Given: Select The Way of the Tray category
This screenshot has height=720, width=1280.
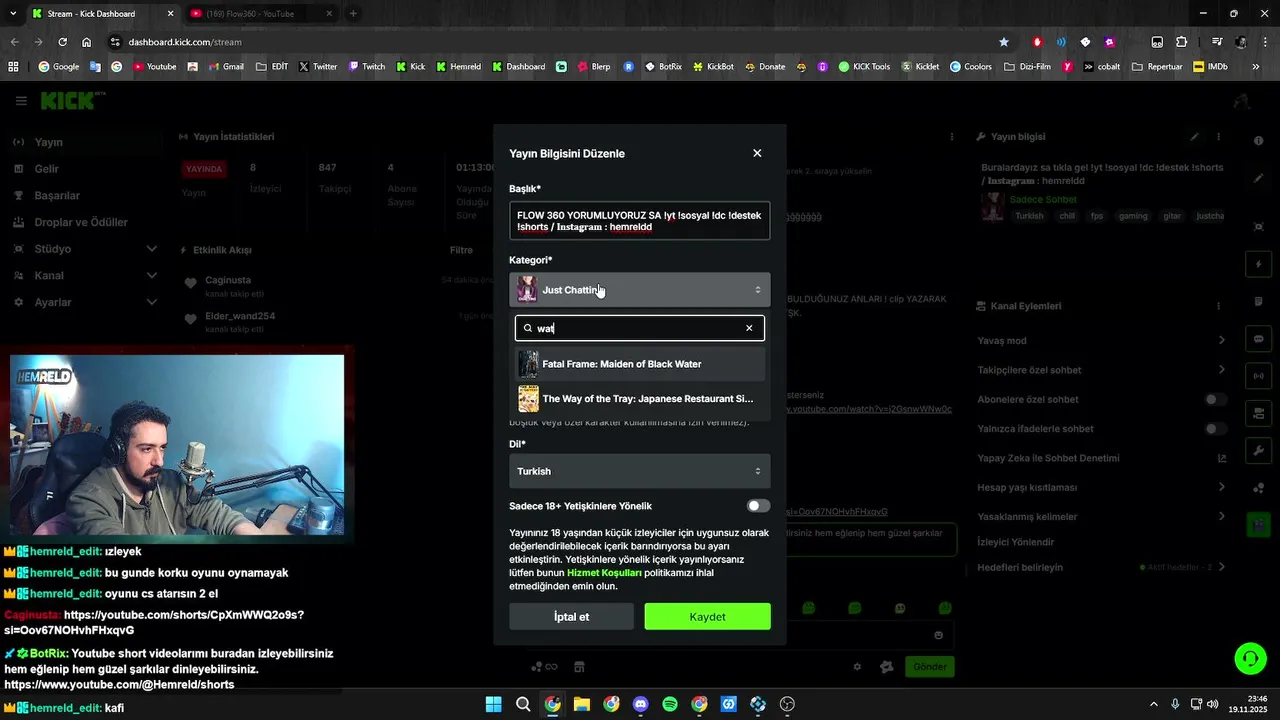Looking at the screenshot, I should tap(640, 399).
